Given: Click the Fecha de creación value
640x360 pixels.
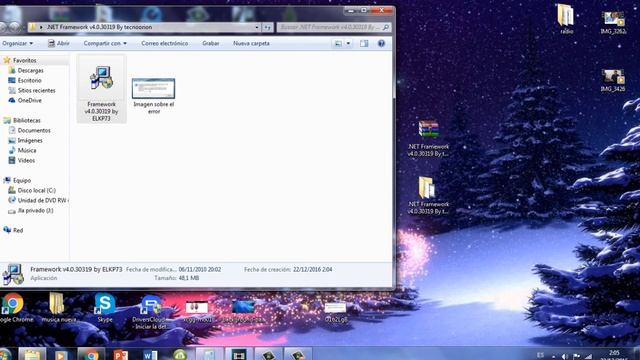Looking at the screenshot, I should point(312,269).
